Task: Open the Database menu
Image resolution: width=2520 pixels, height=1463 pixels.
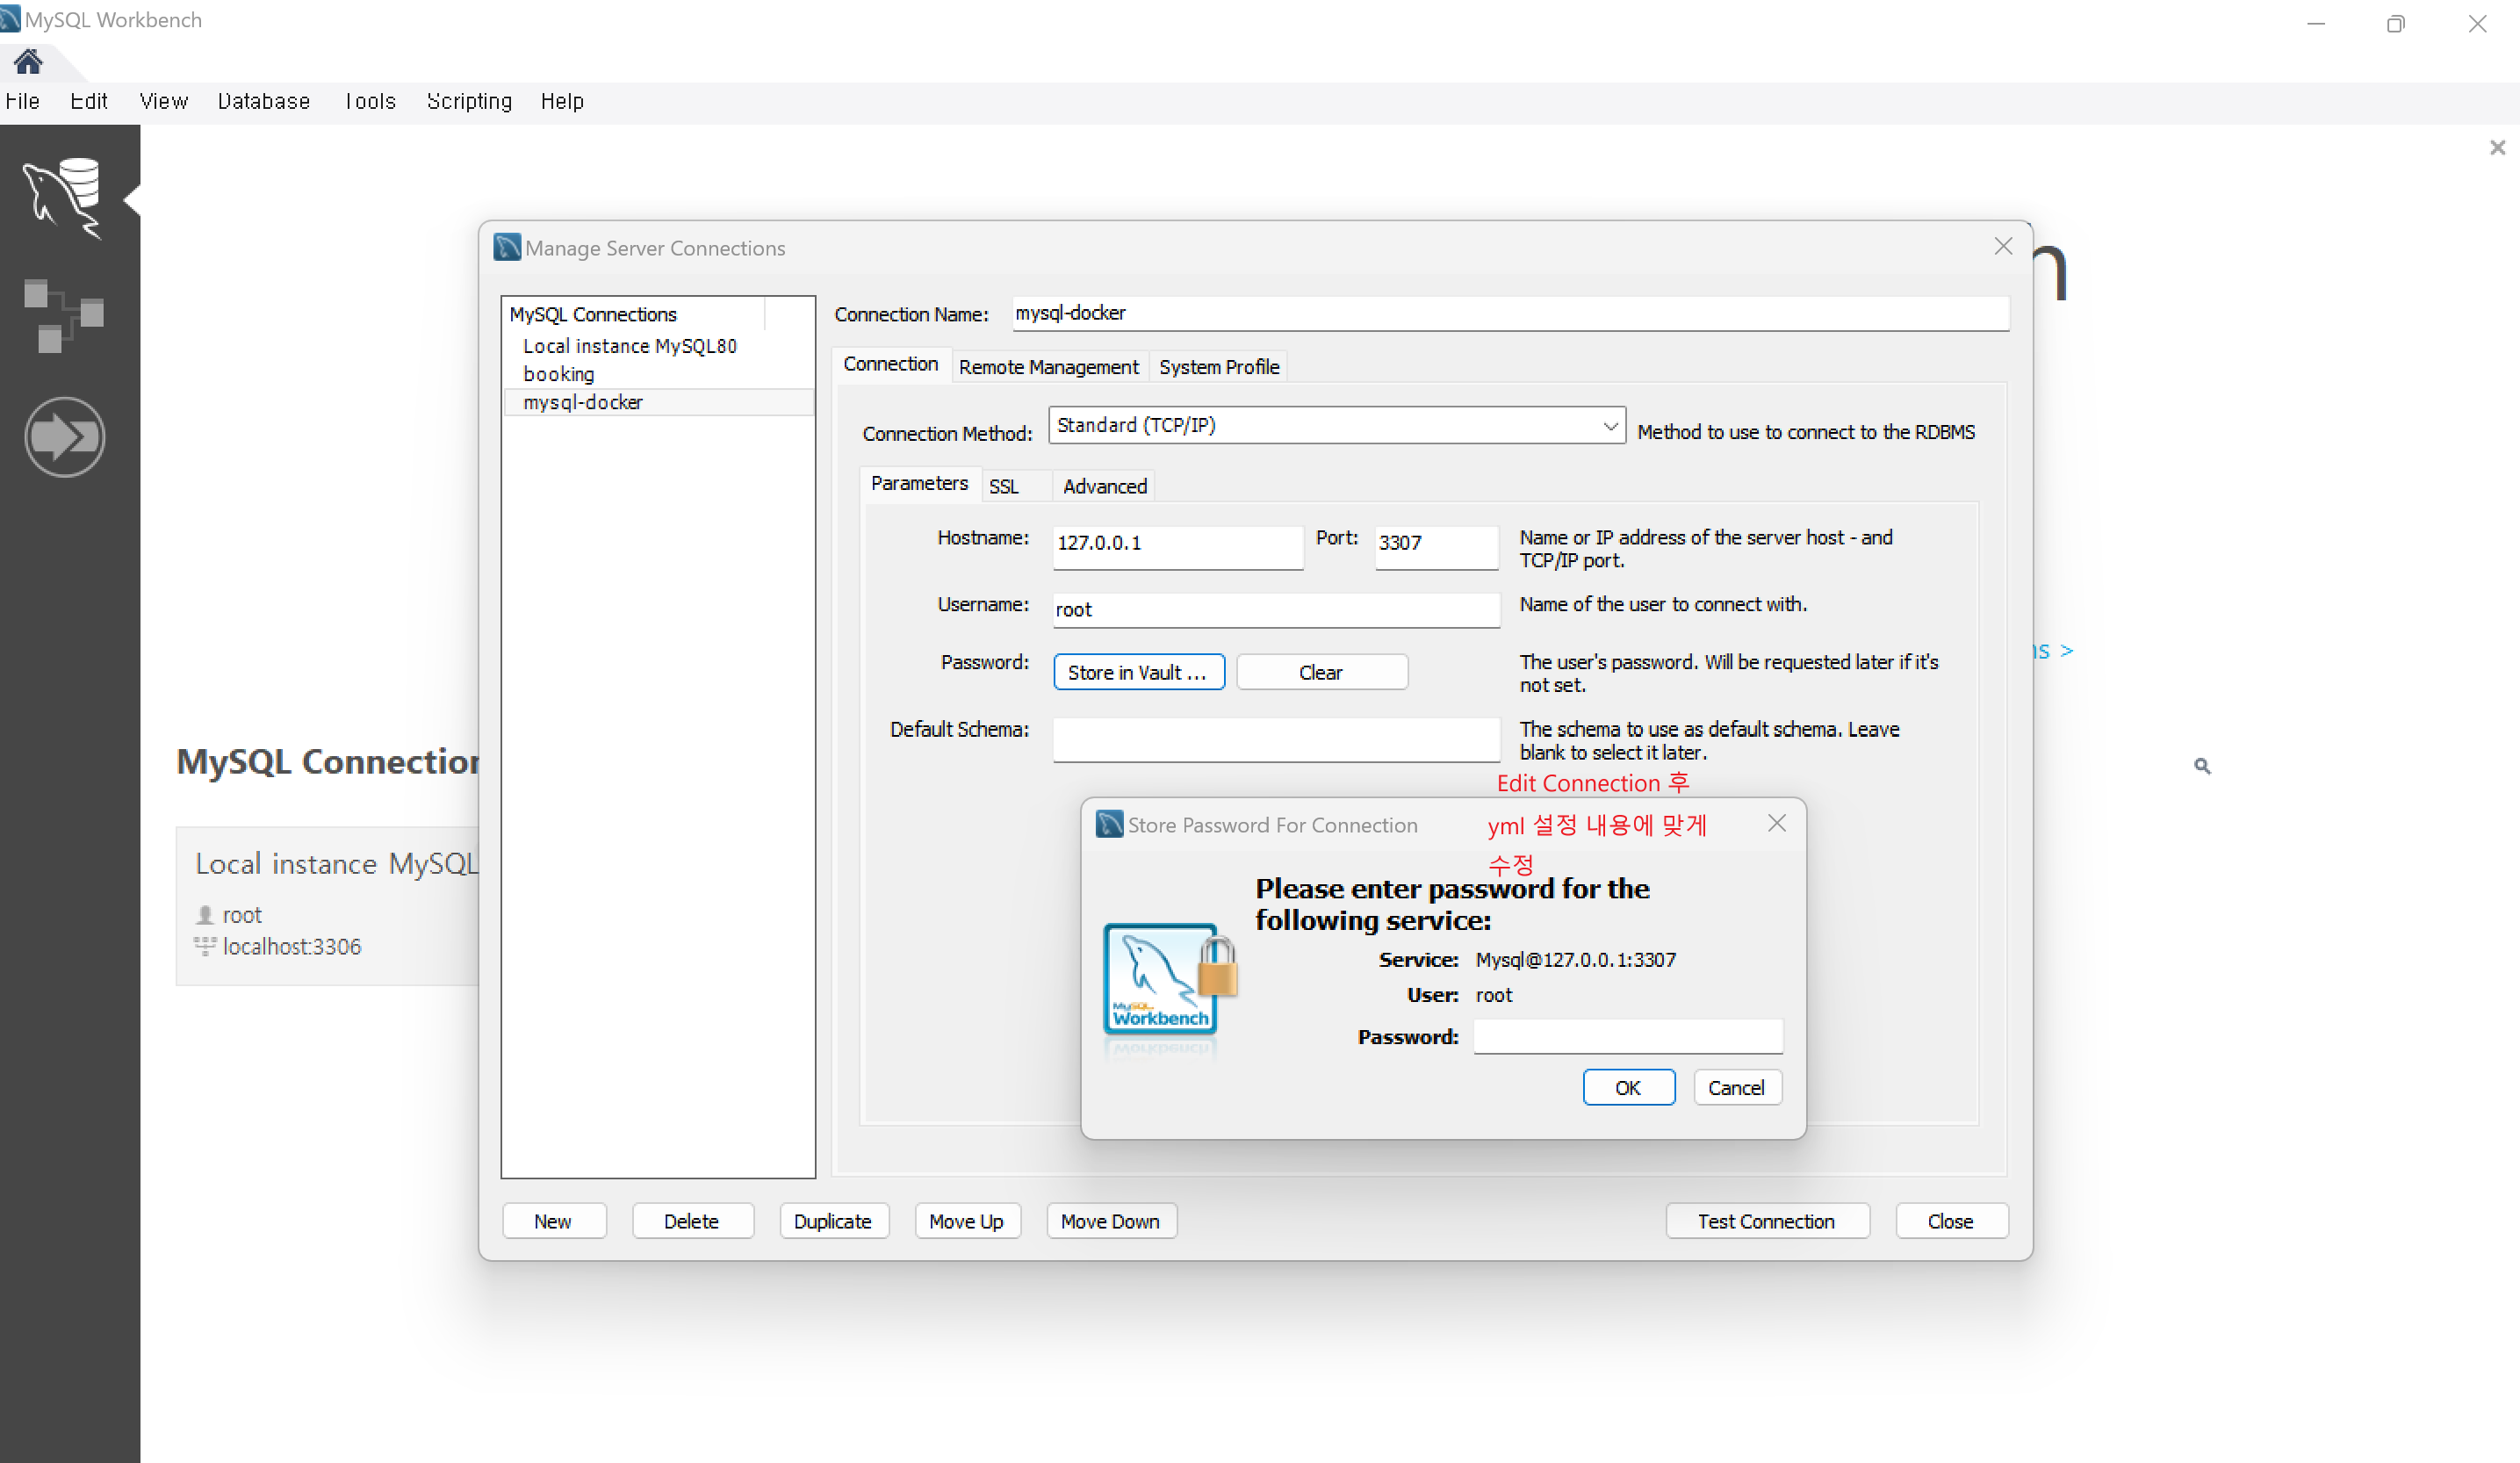Action: (264, 101)
